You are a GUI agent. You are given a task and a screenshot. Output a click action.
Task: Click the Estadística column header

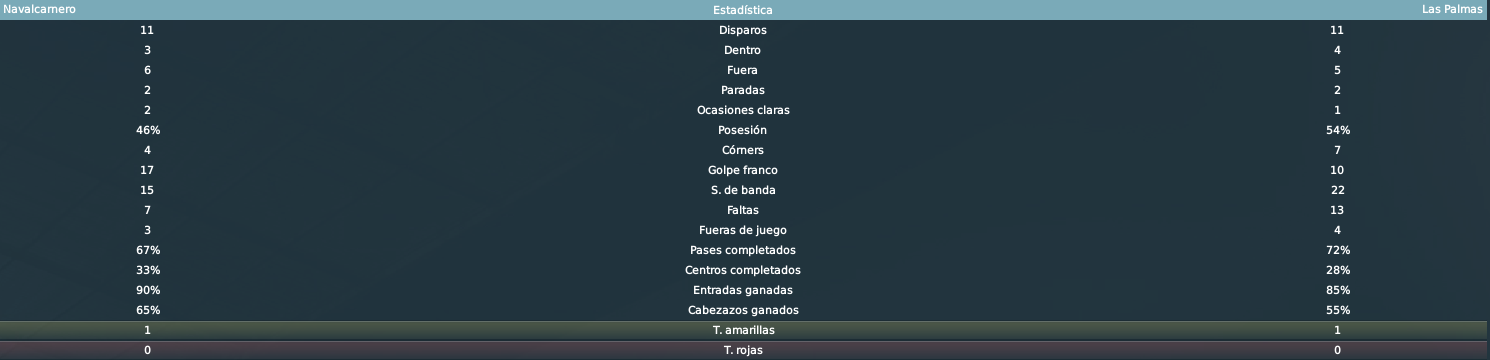point(742,10)
